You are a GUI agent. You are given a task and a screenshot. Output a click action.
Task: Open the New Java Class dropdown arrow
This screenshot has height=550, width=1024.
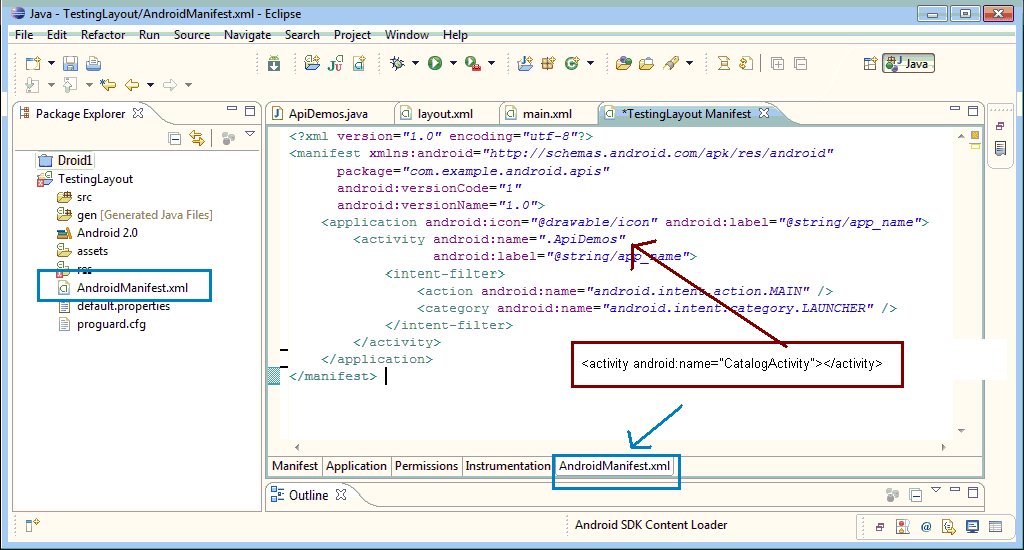pyautogui.click(x=590, y=63)
